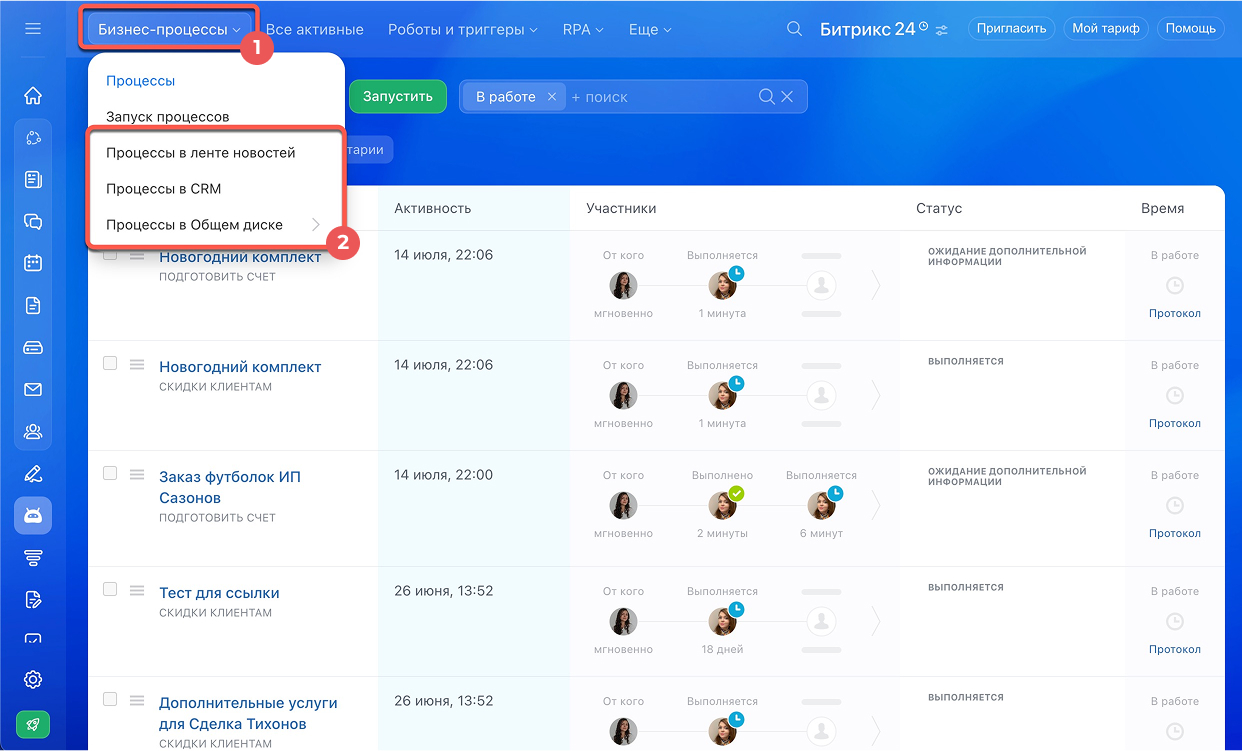Expand participants chevron in Новогодний комплект Скидки клиентам row

(876, 396)
